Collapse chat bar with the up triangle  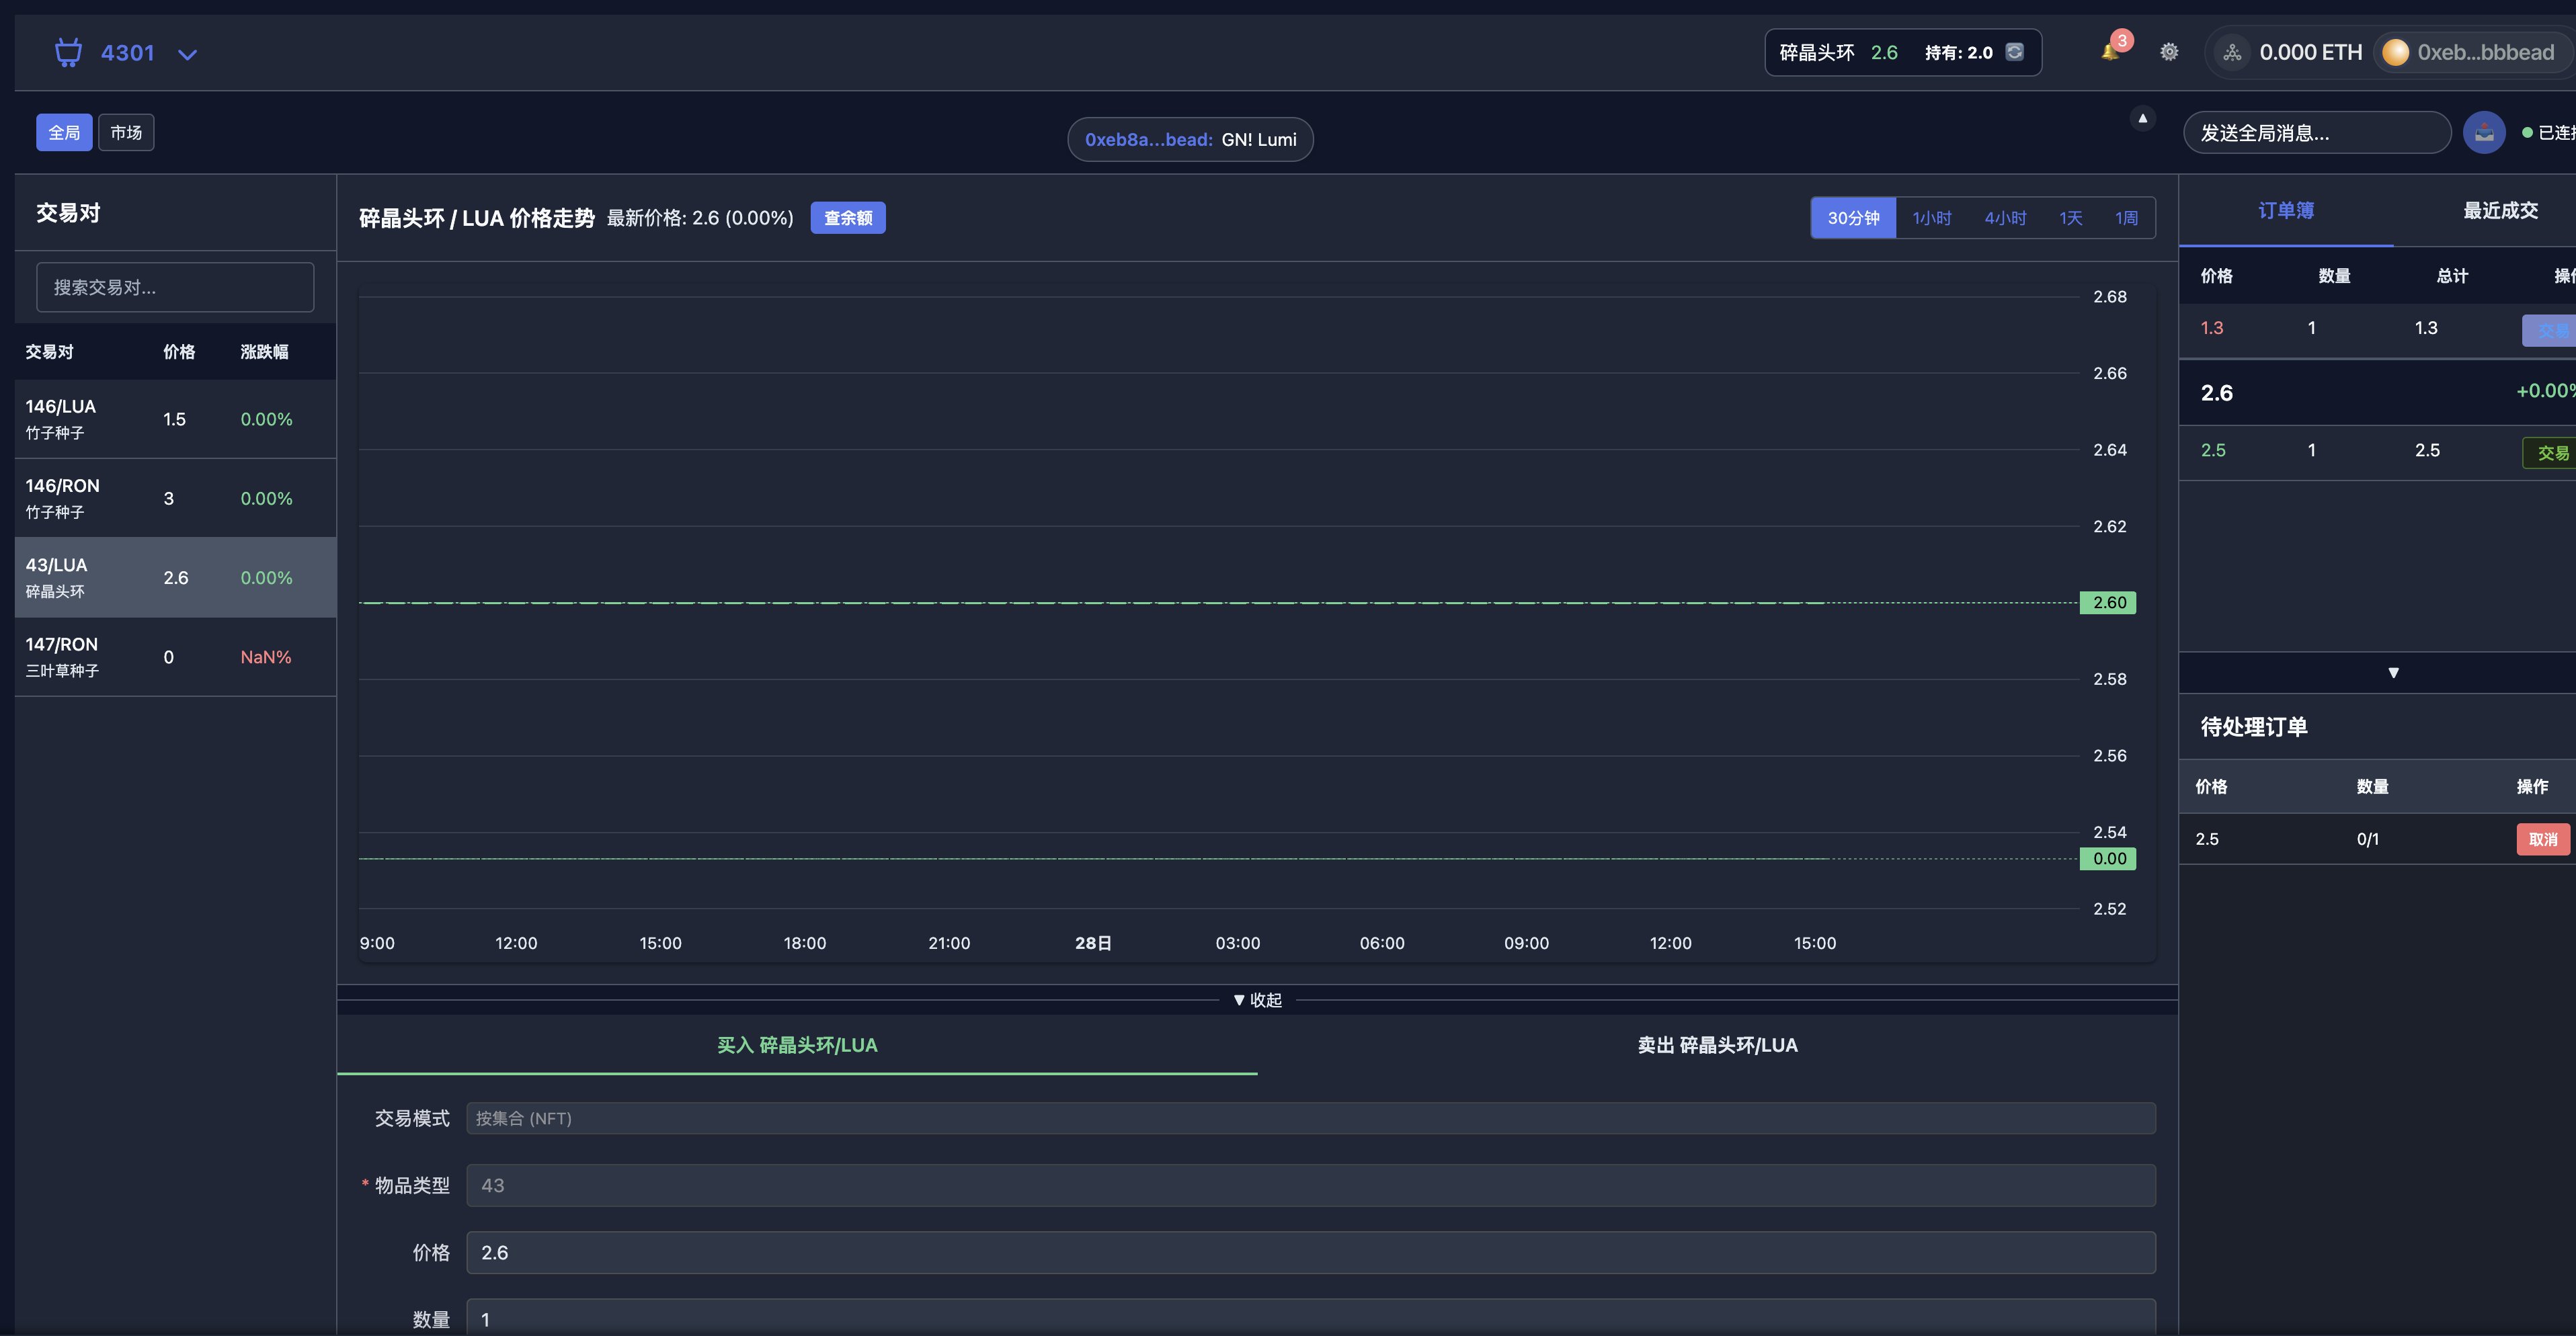point(2142,118)
